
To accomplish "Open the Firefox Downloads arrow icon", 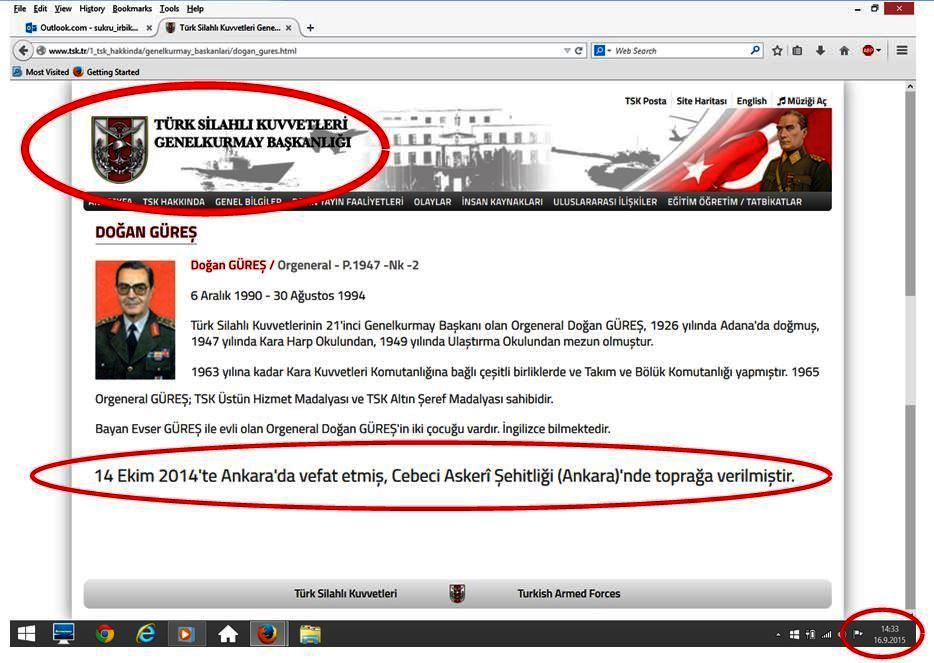I will tap(821, 51).
